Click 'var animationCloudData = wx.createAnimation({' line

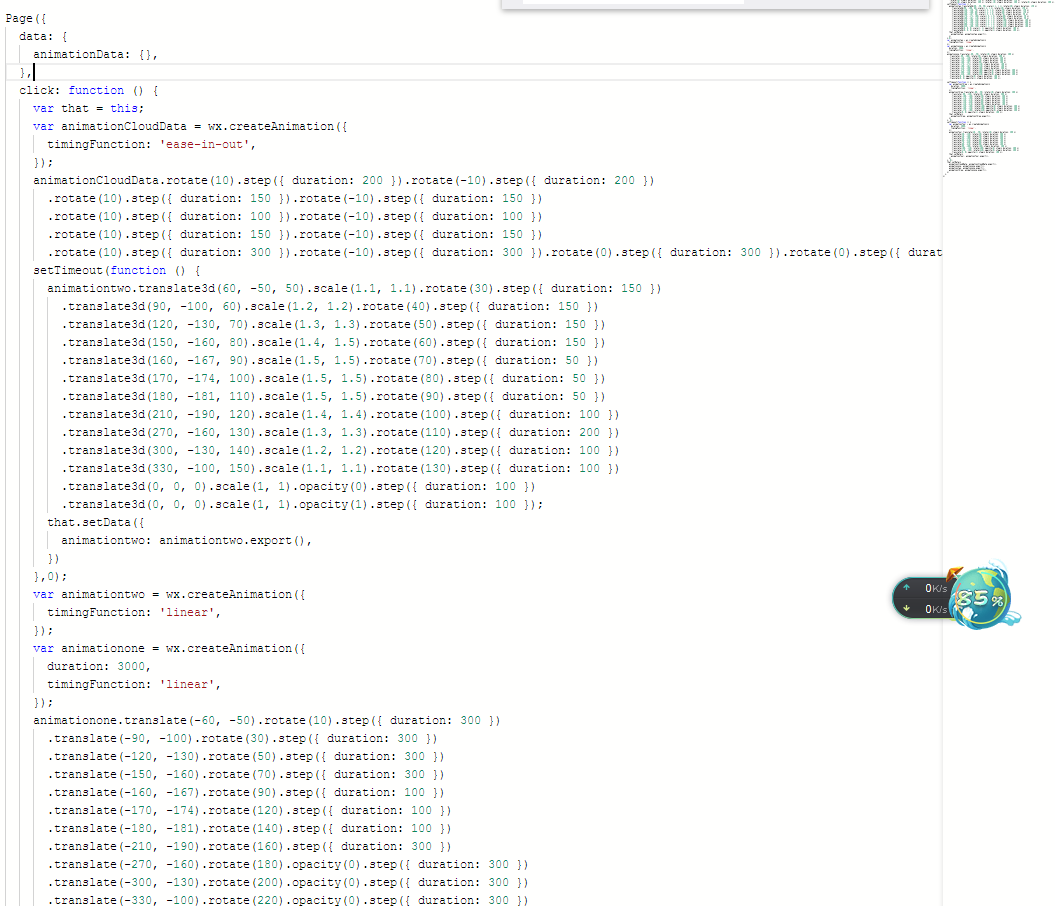click(x=190, y=126)
